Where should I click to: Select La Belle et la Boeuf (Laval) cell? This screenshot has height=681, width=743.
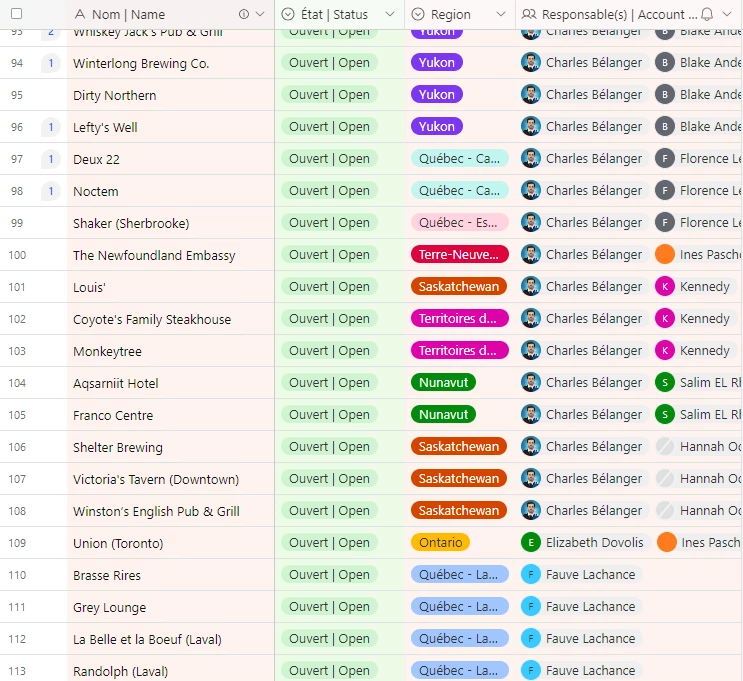[171, 639]
